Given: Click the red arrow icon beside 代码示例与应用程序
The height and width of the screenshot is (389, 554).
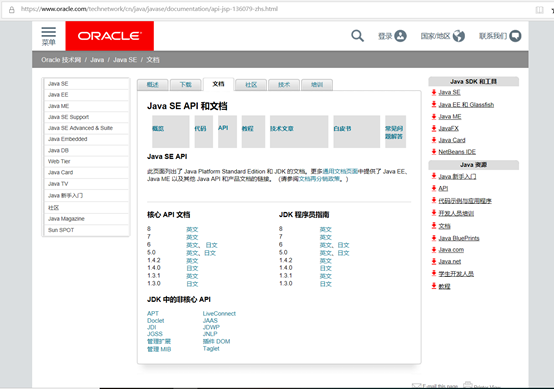Looking at the screenshot, I should coord(434,200).
